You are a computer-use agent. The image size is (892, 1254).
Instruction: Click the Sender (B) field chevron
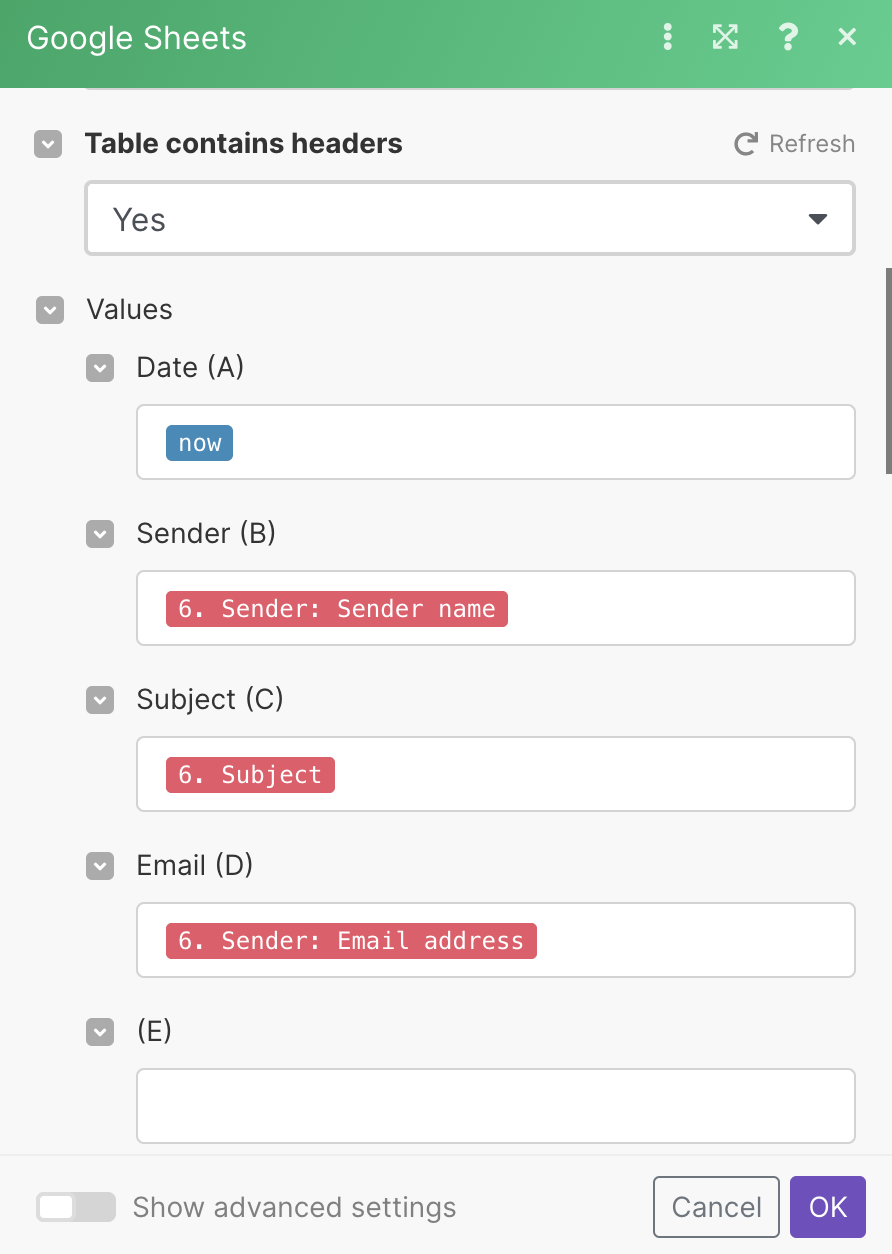[x=100, y=534]
